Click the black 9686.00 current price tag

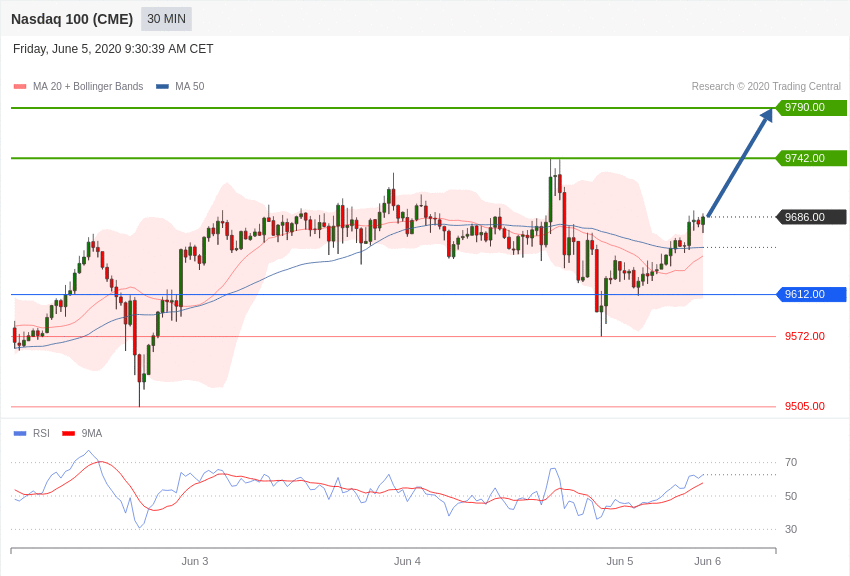point(811,217)
